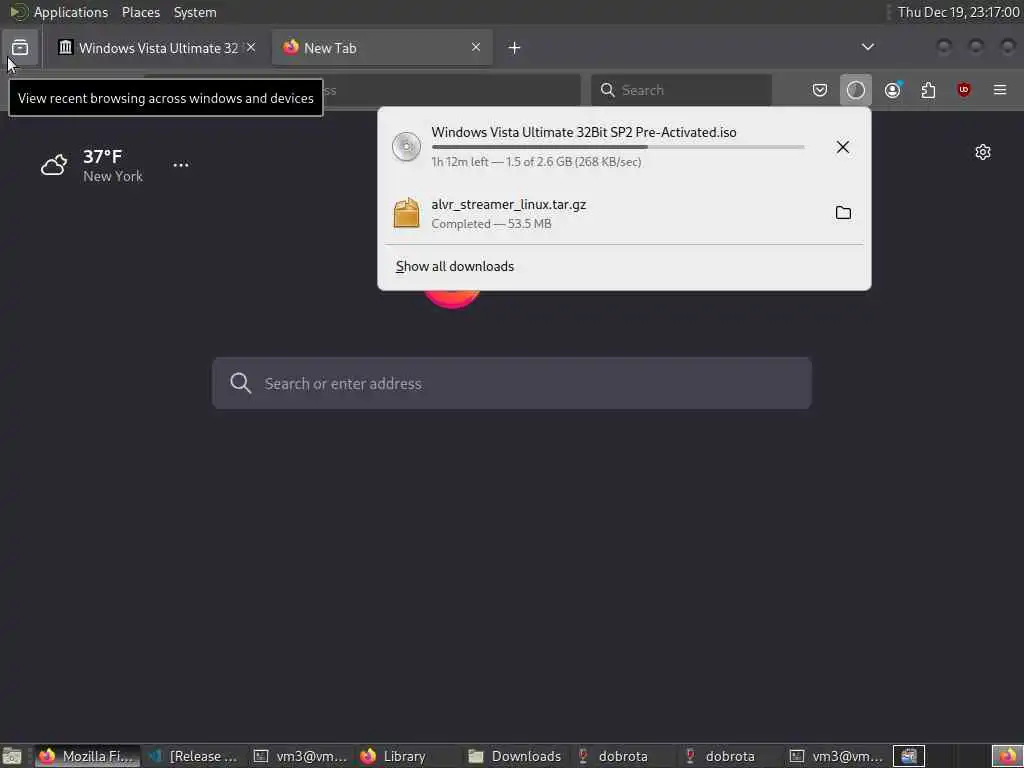Viewport: 1024px width, 768px height.
Task: Open the 37°F New York weather forecast
Action: [93, 165]
